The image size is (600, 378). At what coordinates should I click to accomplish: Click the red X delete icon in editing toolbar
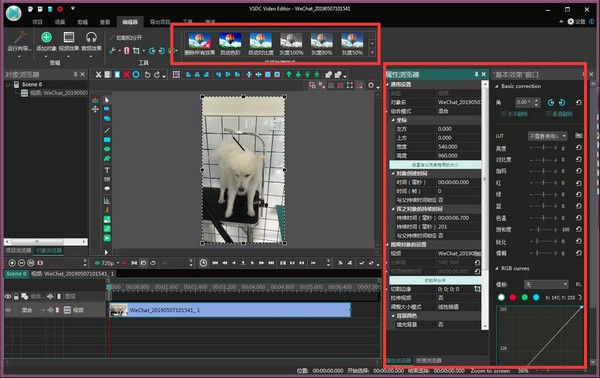(x=126, y=75)
